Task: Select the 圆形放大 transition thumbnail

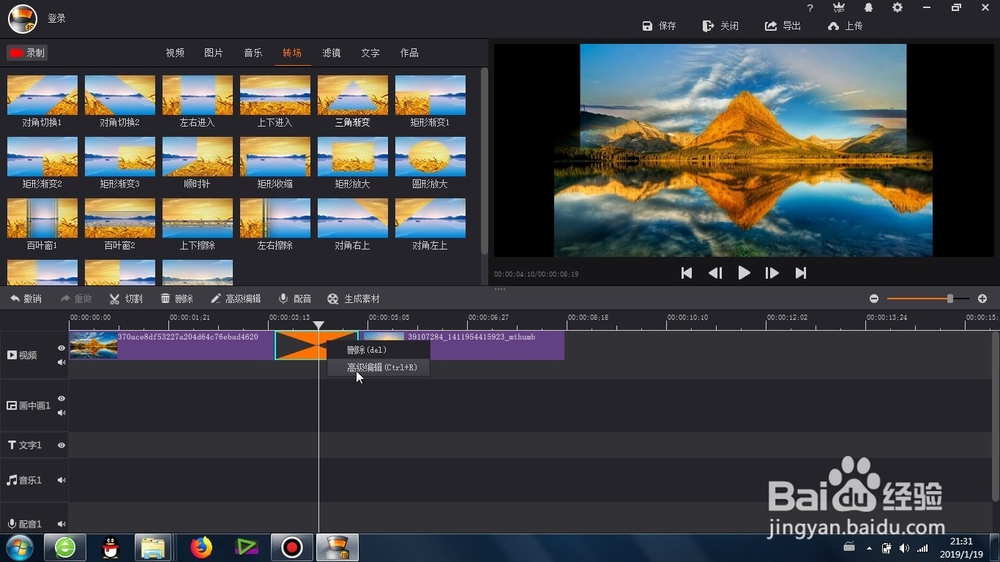Action: 430,156
